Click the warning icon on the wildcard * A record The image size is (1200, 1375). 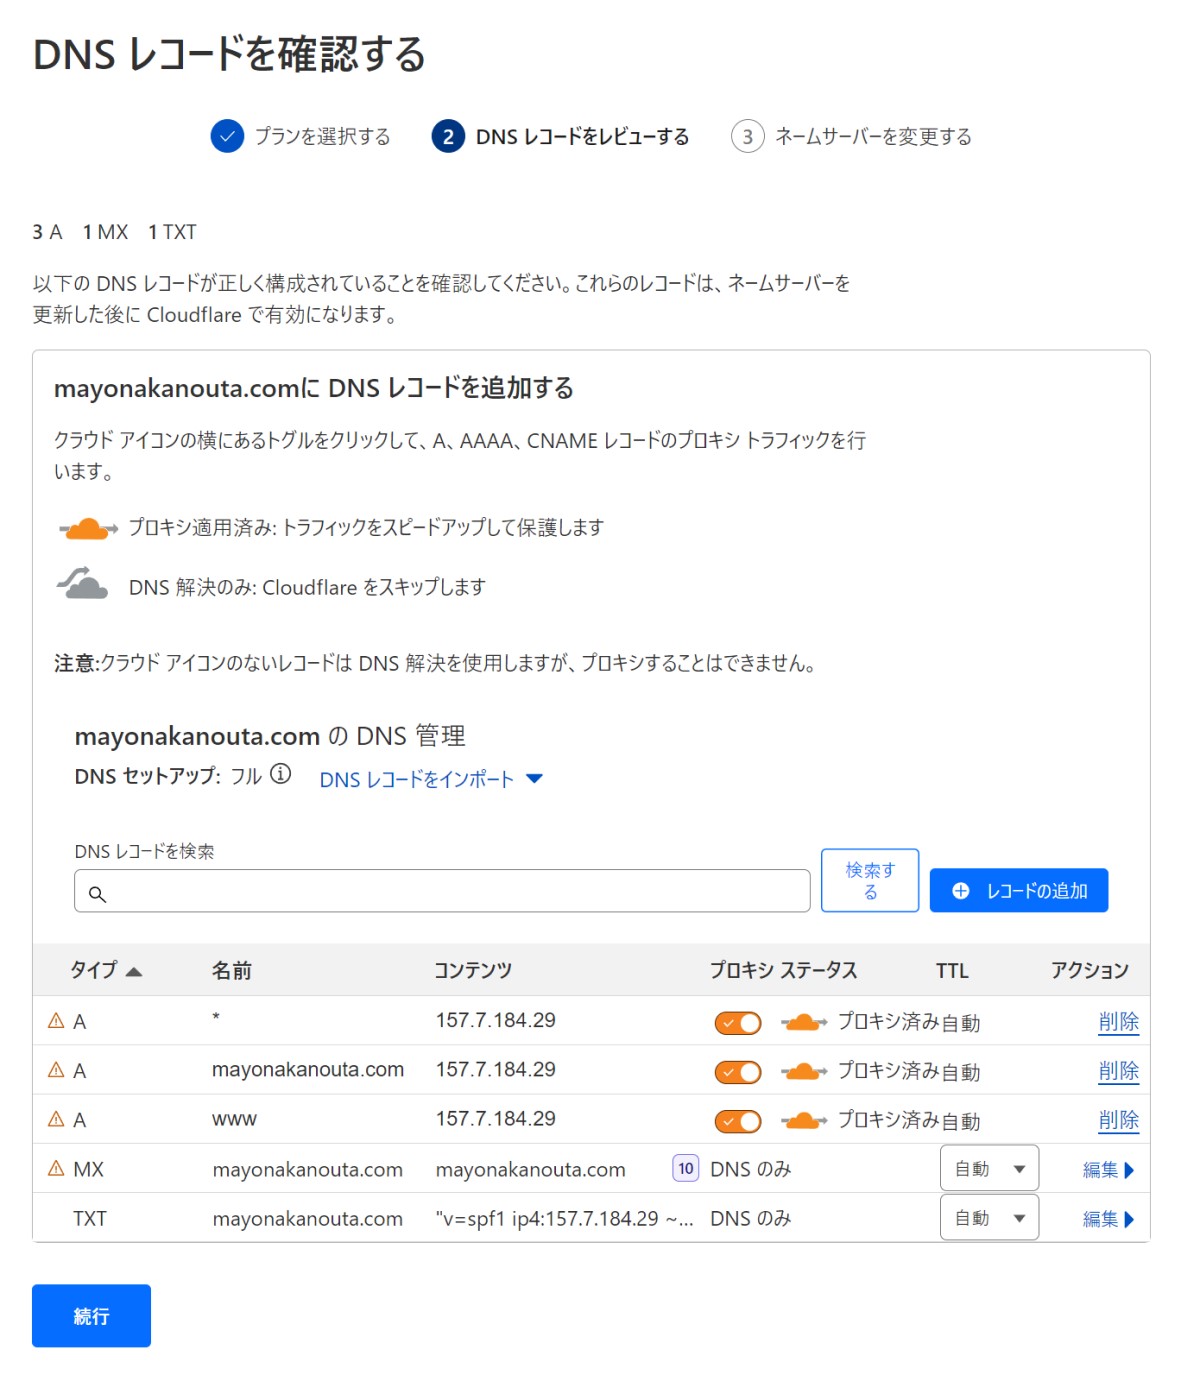(56, 1021)
